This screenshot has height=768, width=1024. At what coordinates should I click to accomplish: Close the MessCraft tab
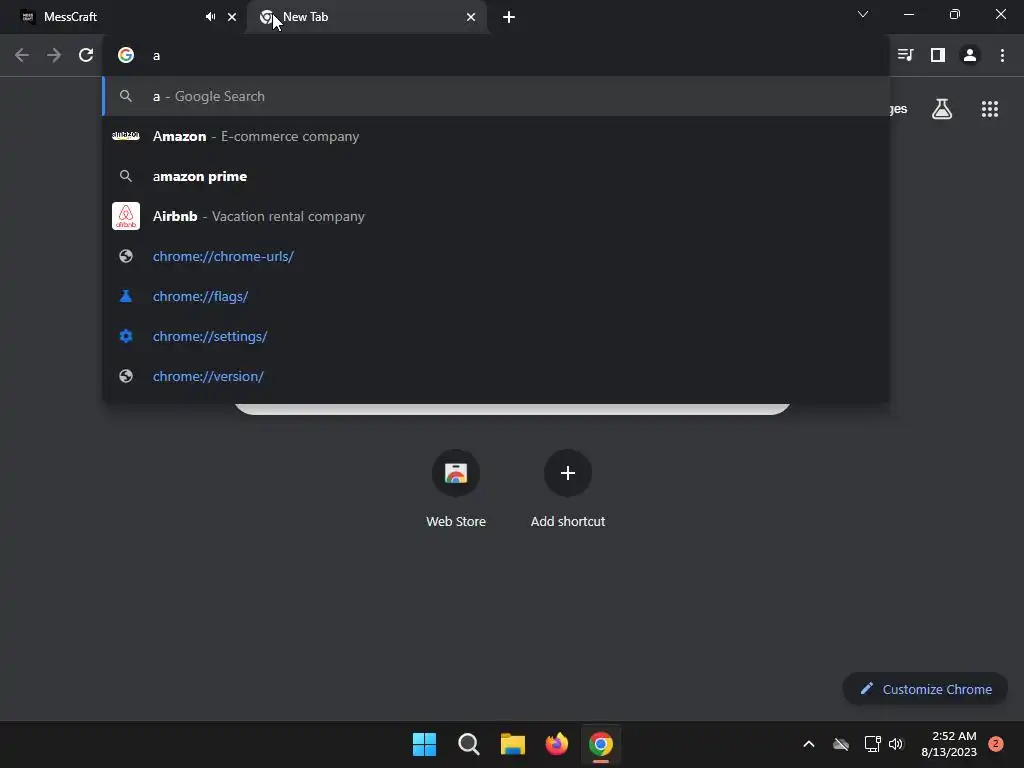pos(232,17)
